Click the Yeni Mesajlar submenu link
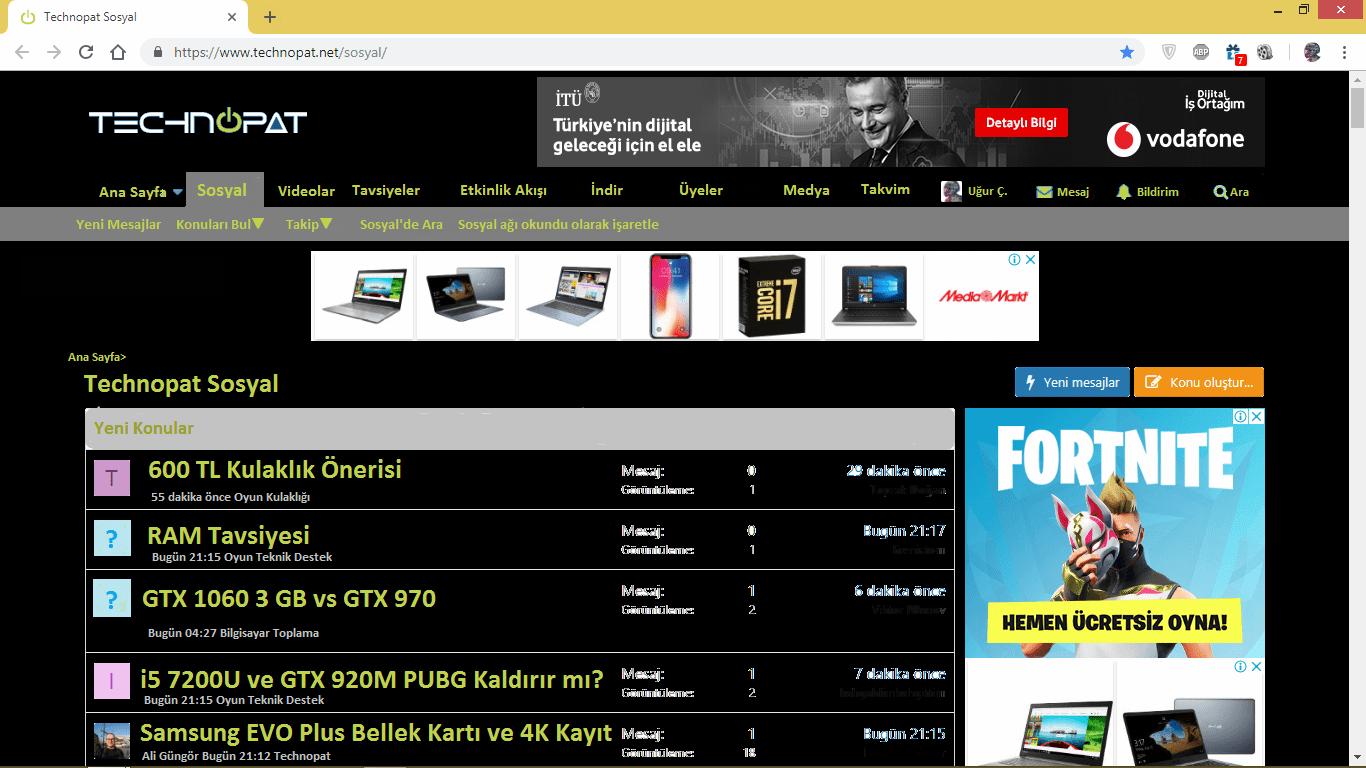The height and width of the screenshot is (768, 1366). (118, 224)
